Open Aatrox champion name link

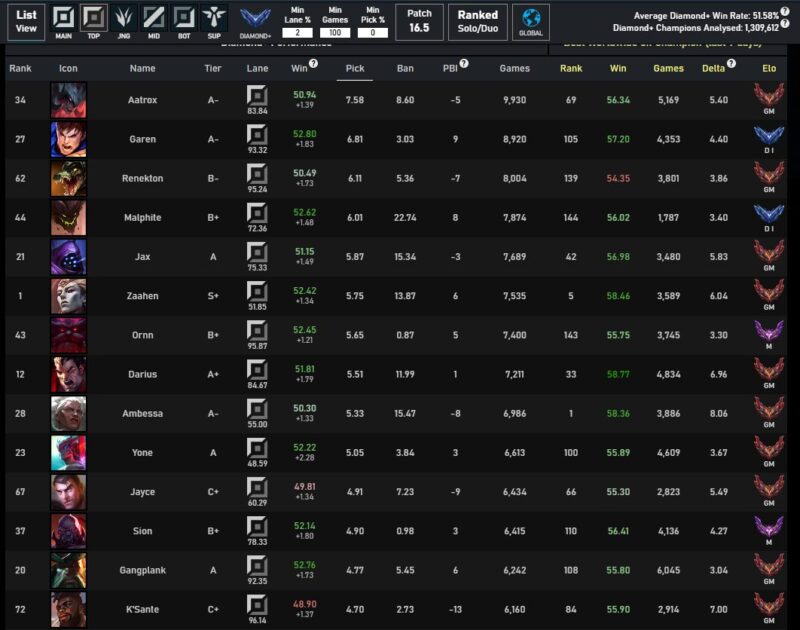pyautogui.click(x=143, y=100)
